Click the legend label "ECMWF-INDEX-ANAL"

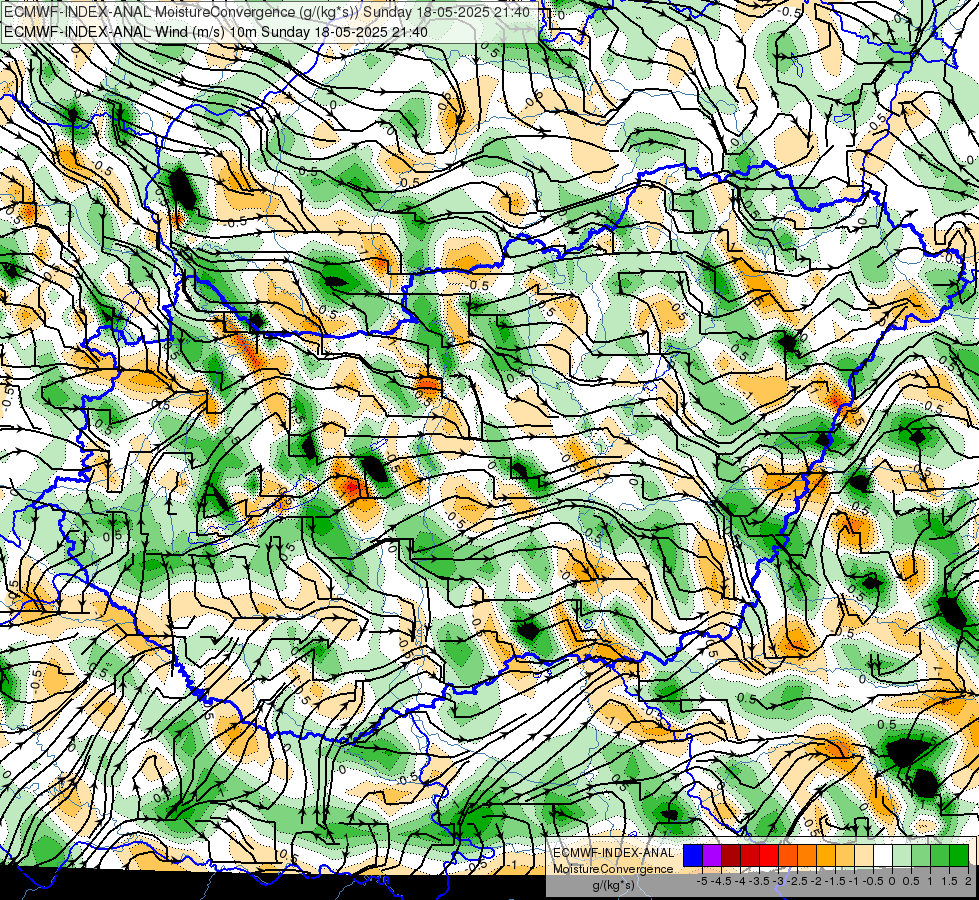[x=613, y=853]
